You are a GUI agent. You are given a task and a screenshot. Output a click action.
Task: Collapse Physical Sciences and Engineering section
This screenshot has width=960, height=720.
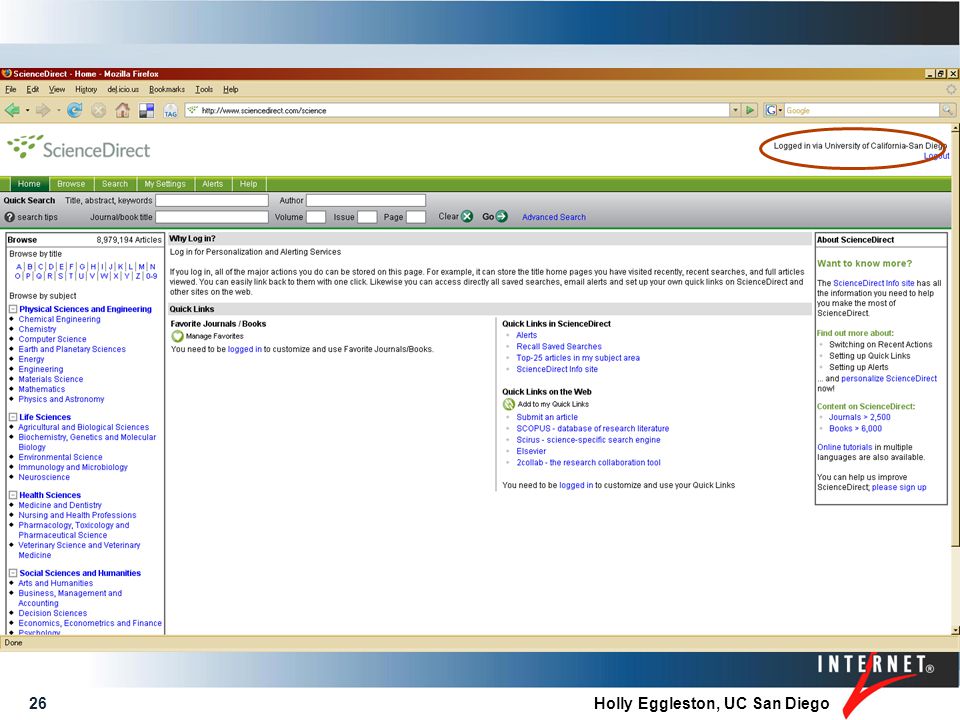[13, 310]
